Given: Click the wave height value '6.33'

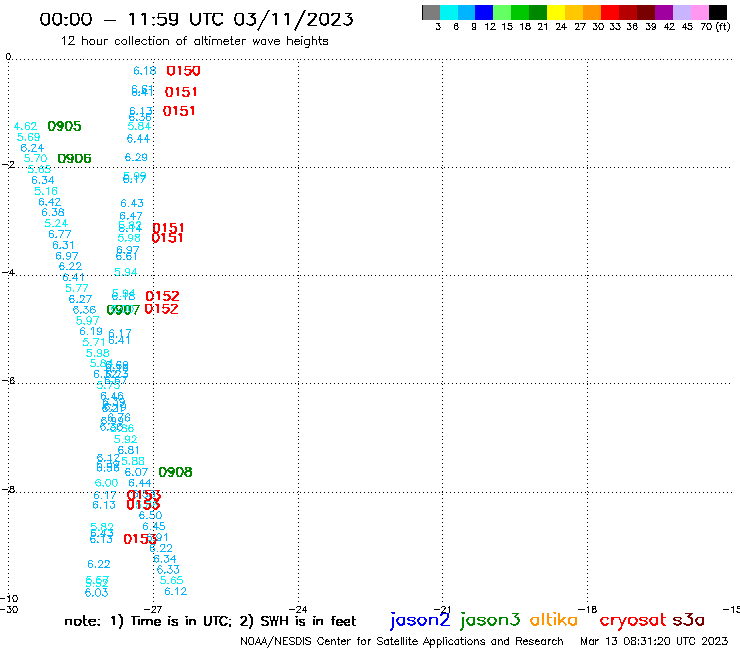Looking at the screenshot, I should (168, 570).
